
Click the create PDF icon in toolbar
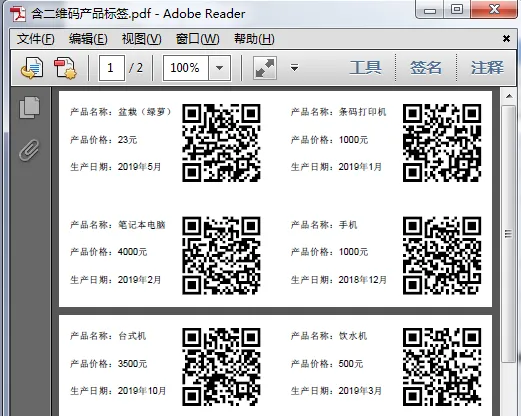click(65, 68)
